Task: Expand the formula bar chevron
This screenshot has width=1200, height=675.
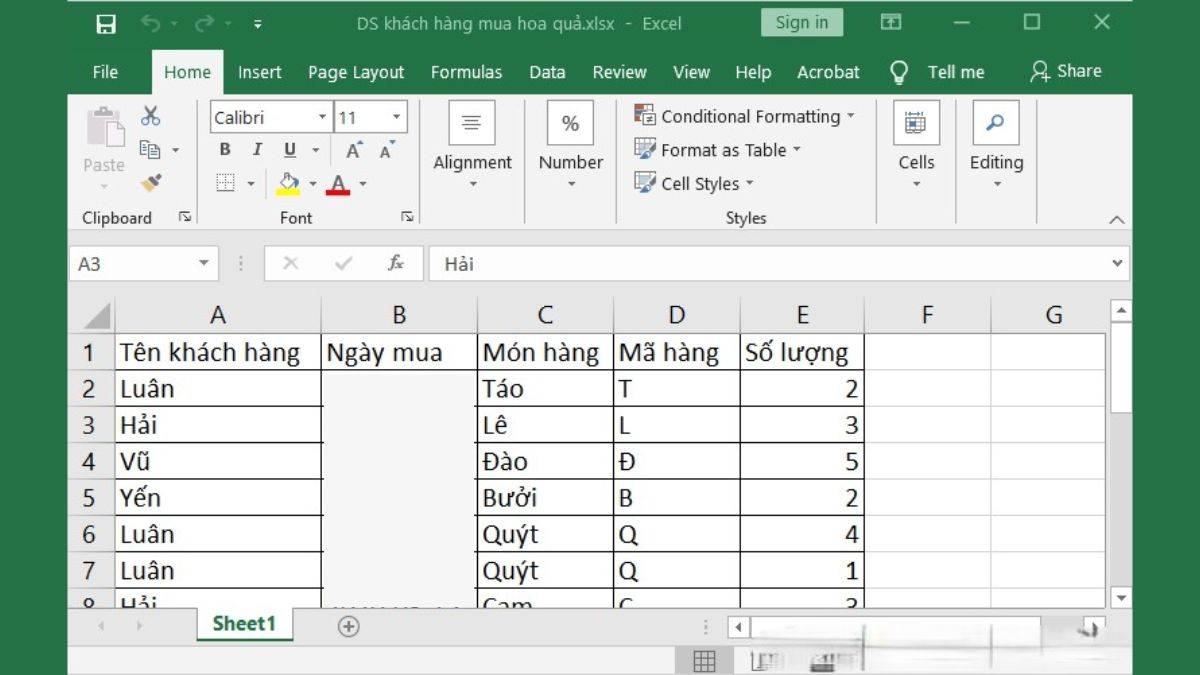Action: coord(1117,264)
